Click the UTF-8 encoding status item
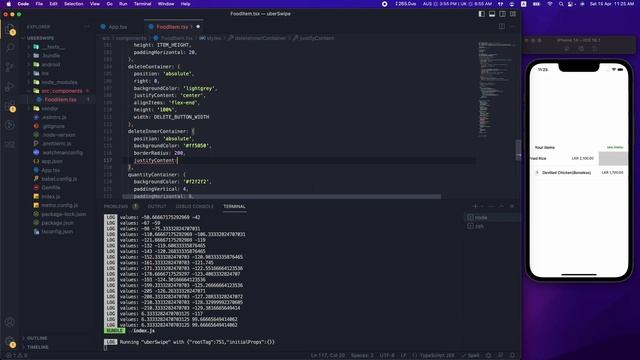Image resolution: width=640 pixels, height=360 pixels. pyautogui.click(x=387, y=356)
